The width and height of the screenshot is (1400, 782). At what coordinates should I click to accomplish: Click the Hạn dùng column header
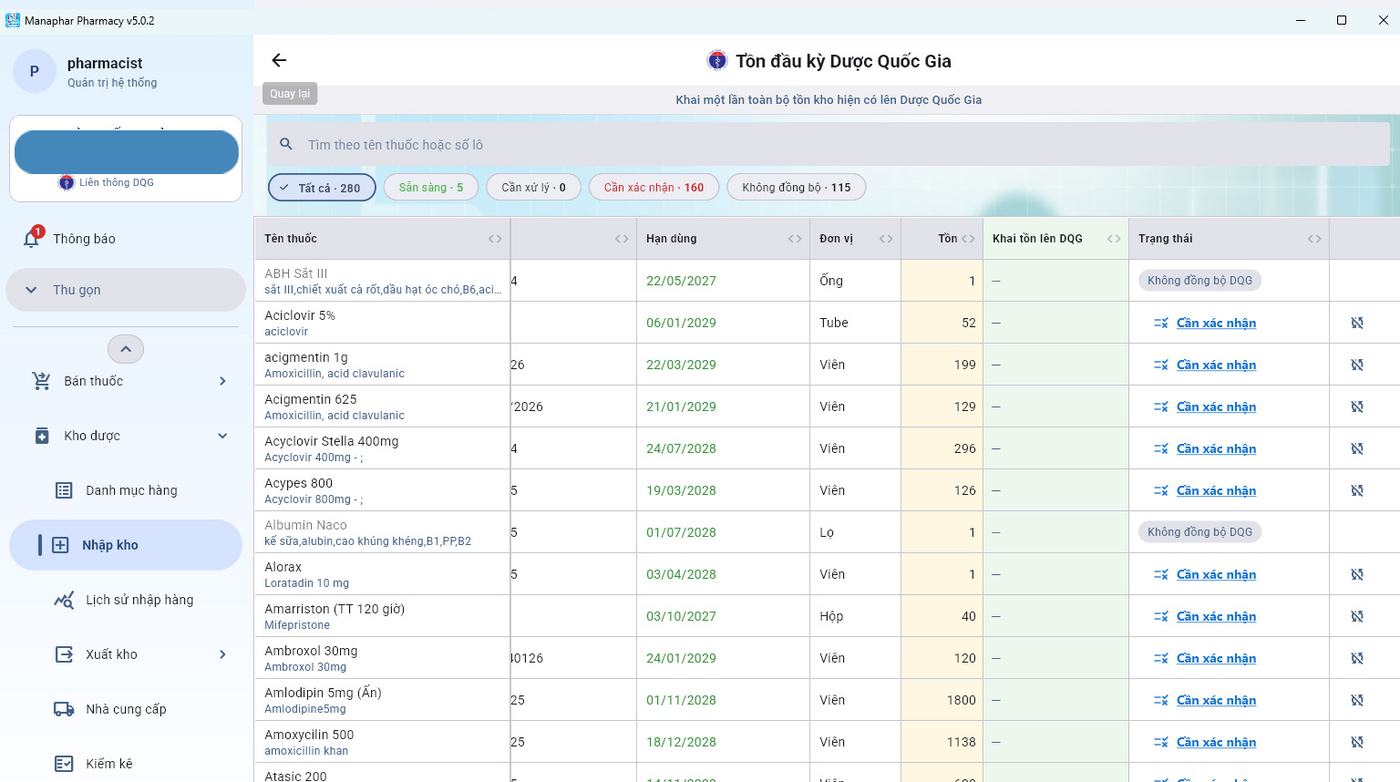723,239
